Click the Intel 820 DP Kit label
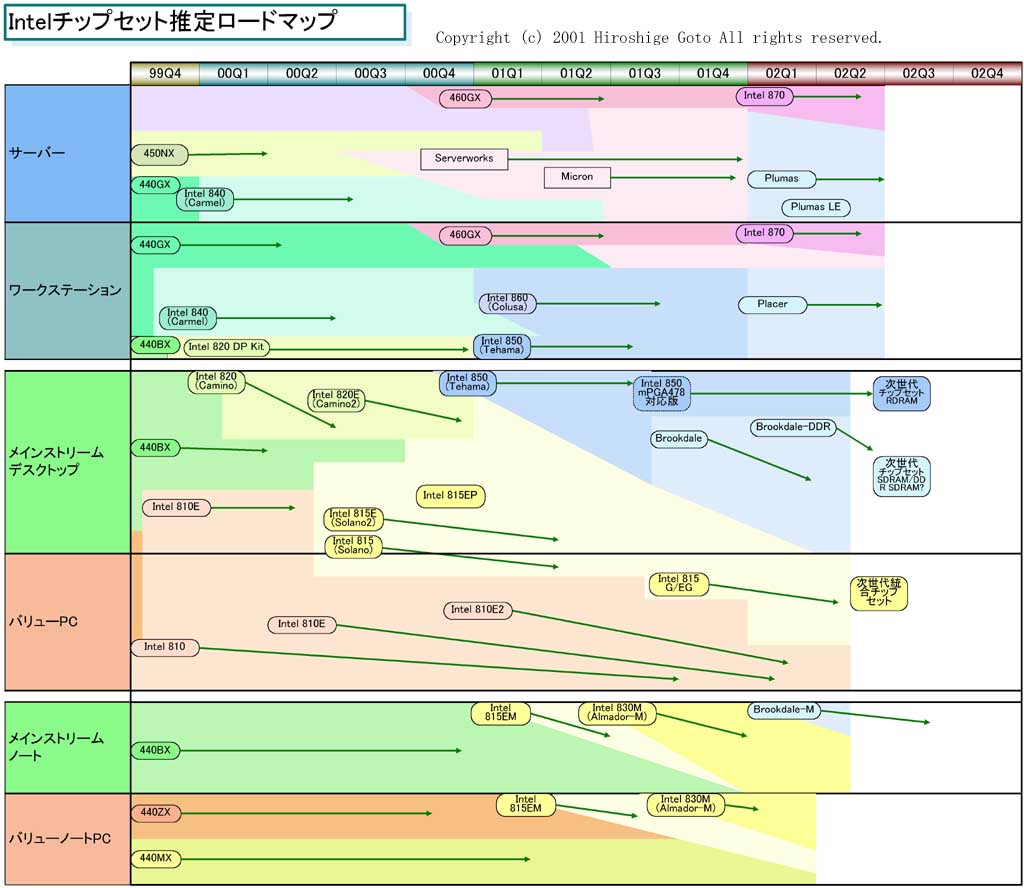1024x888 pixels. [x=227, y=348]
